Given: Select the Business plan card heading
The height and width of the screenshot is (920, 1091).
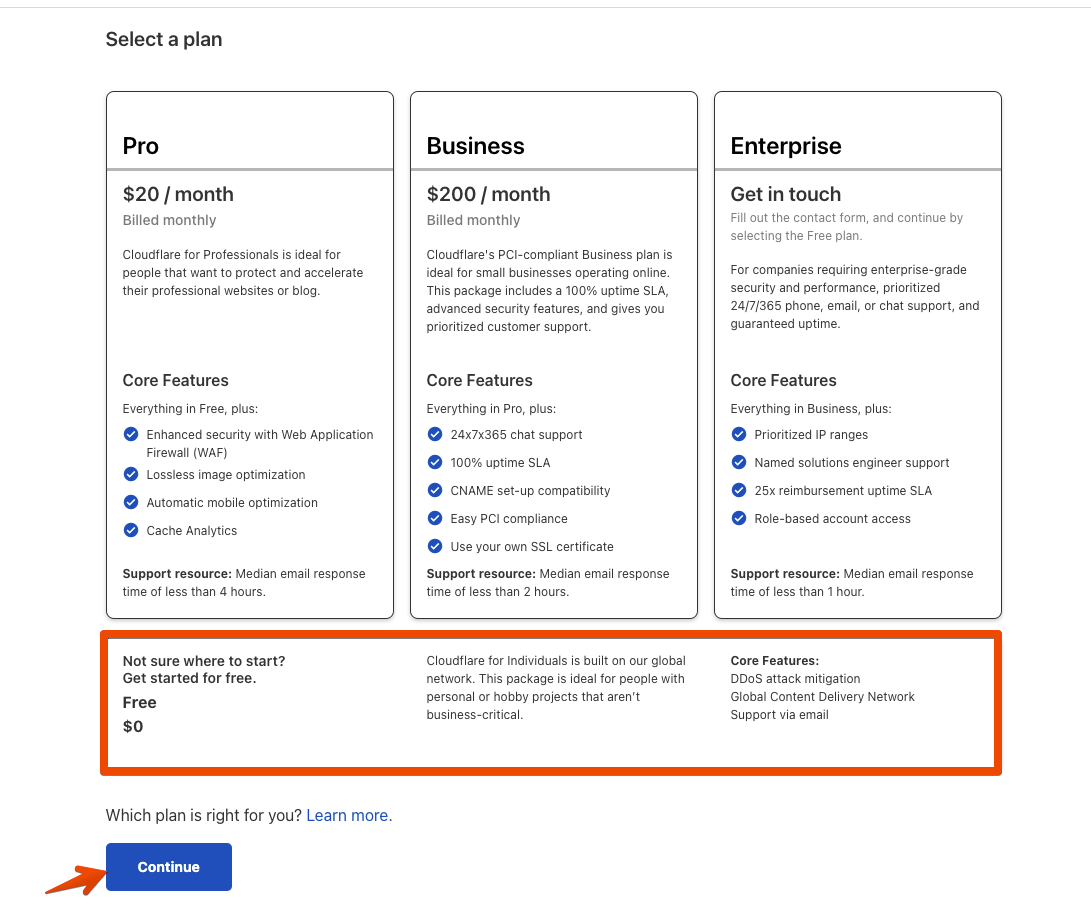Looking at the screenshot, I should [475, 146].
